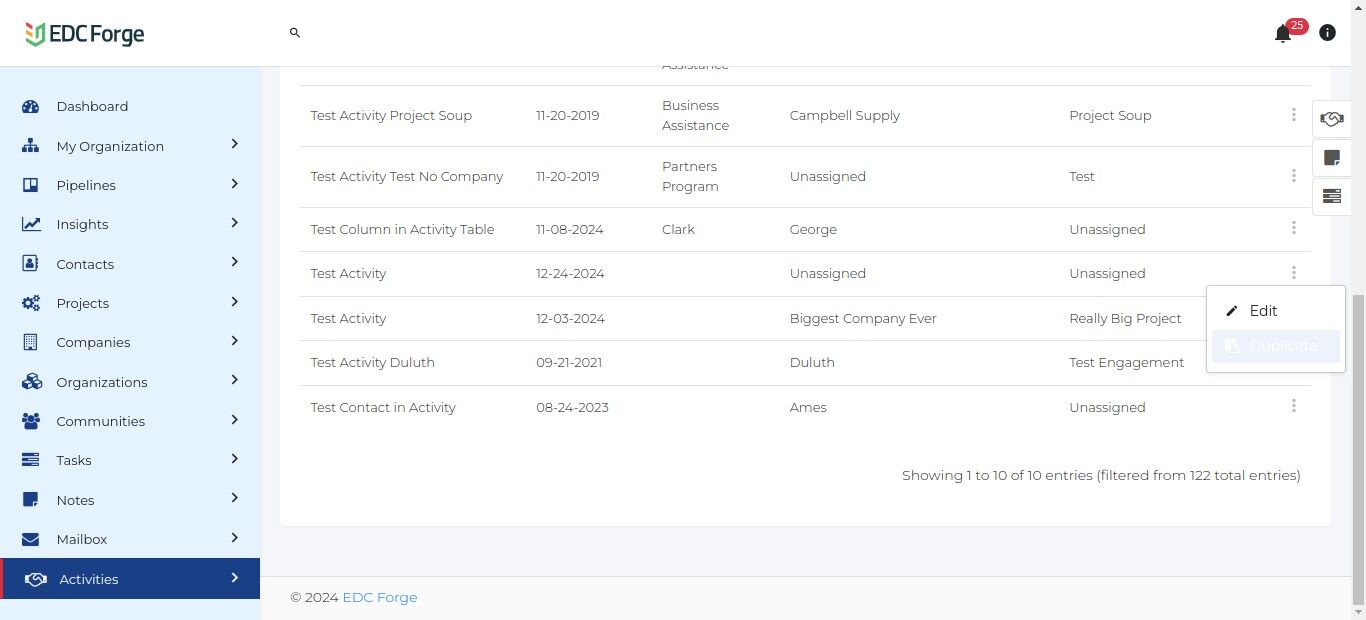The width and height of the screenshot is (1366, 620).
Task: Open notifications bell icon
Action: tap(1283, 34)
